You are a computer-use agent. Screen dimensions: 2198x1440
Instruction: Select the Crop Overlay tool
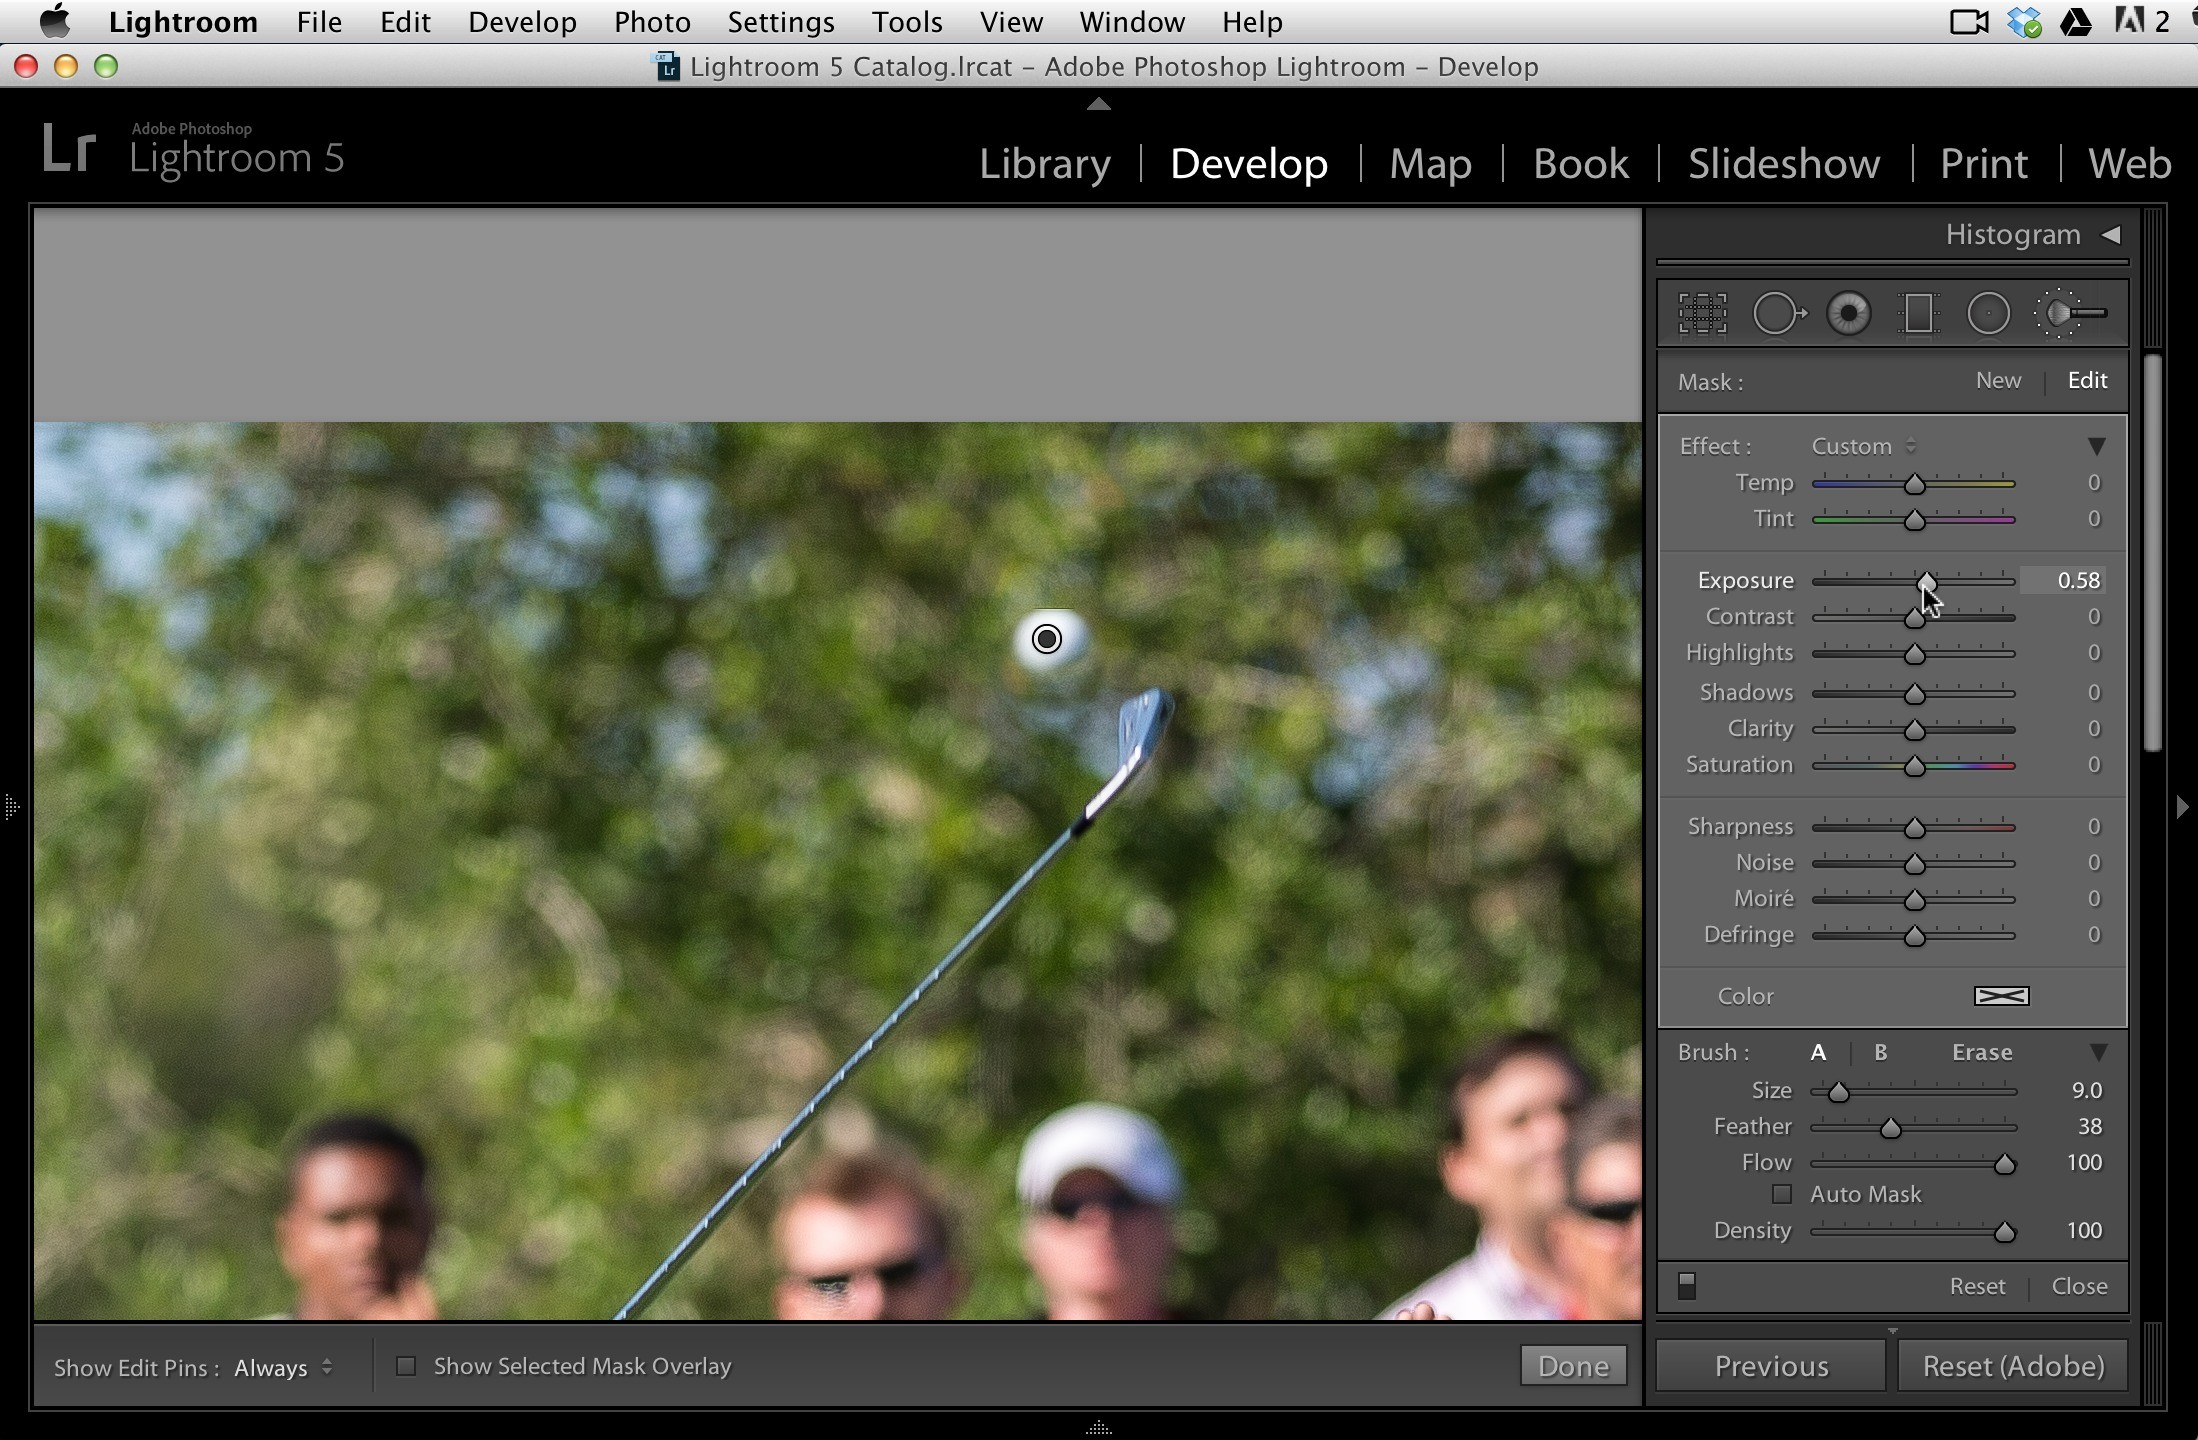tap(1702, 313)
